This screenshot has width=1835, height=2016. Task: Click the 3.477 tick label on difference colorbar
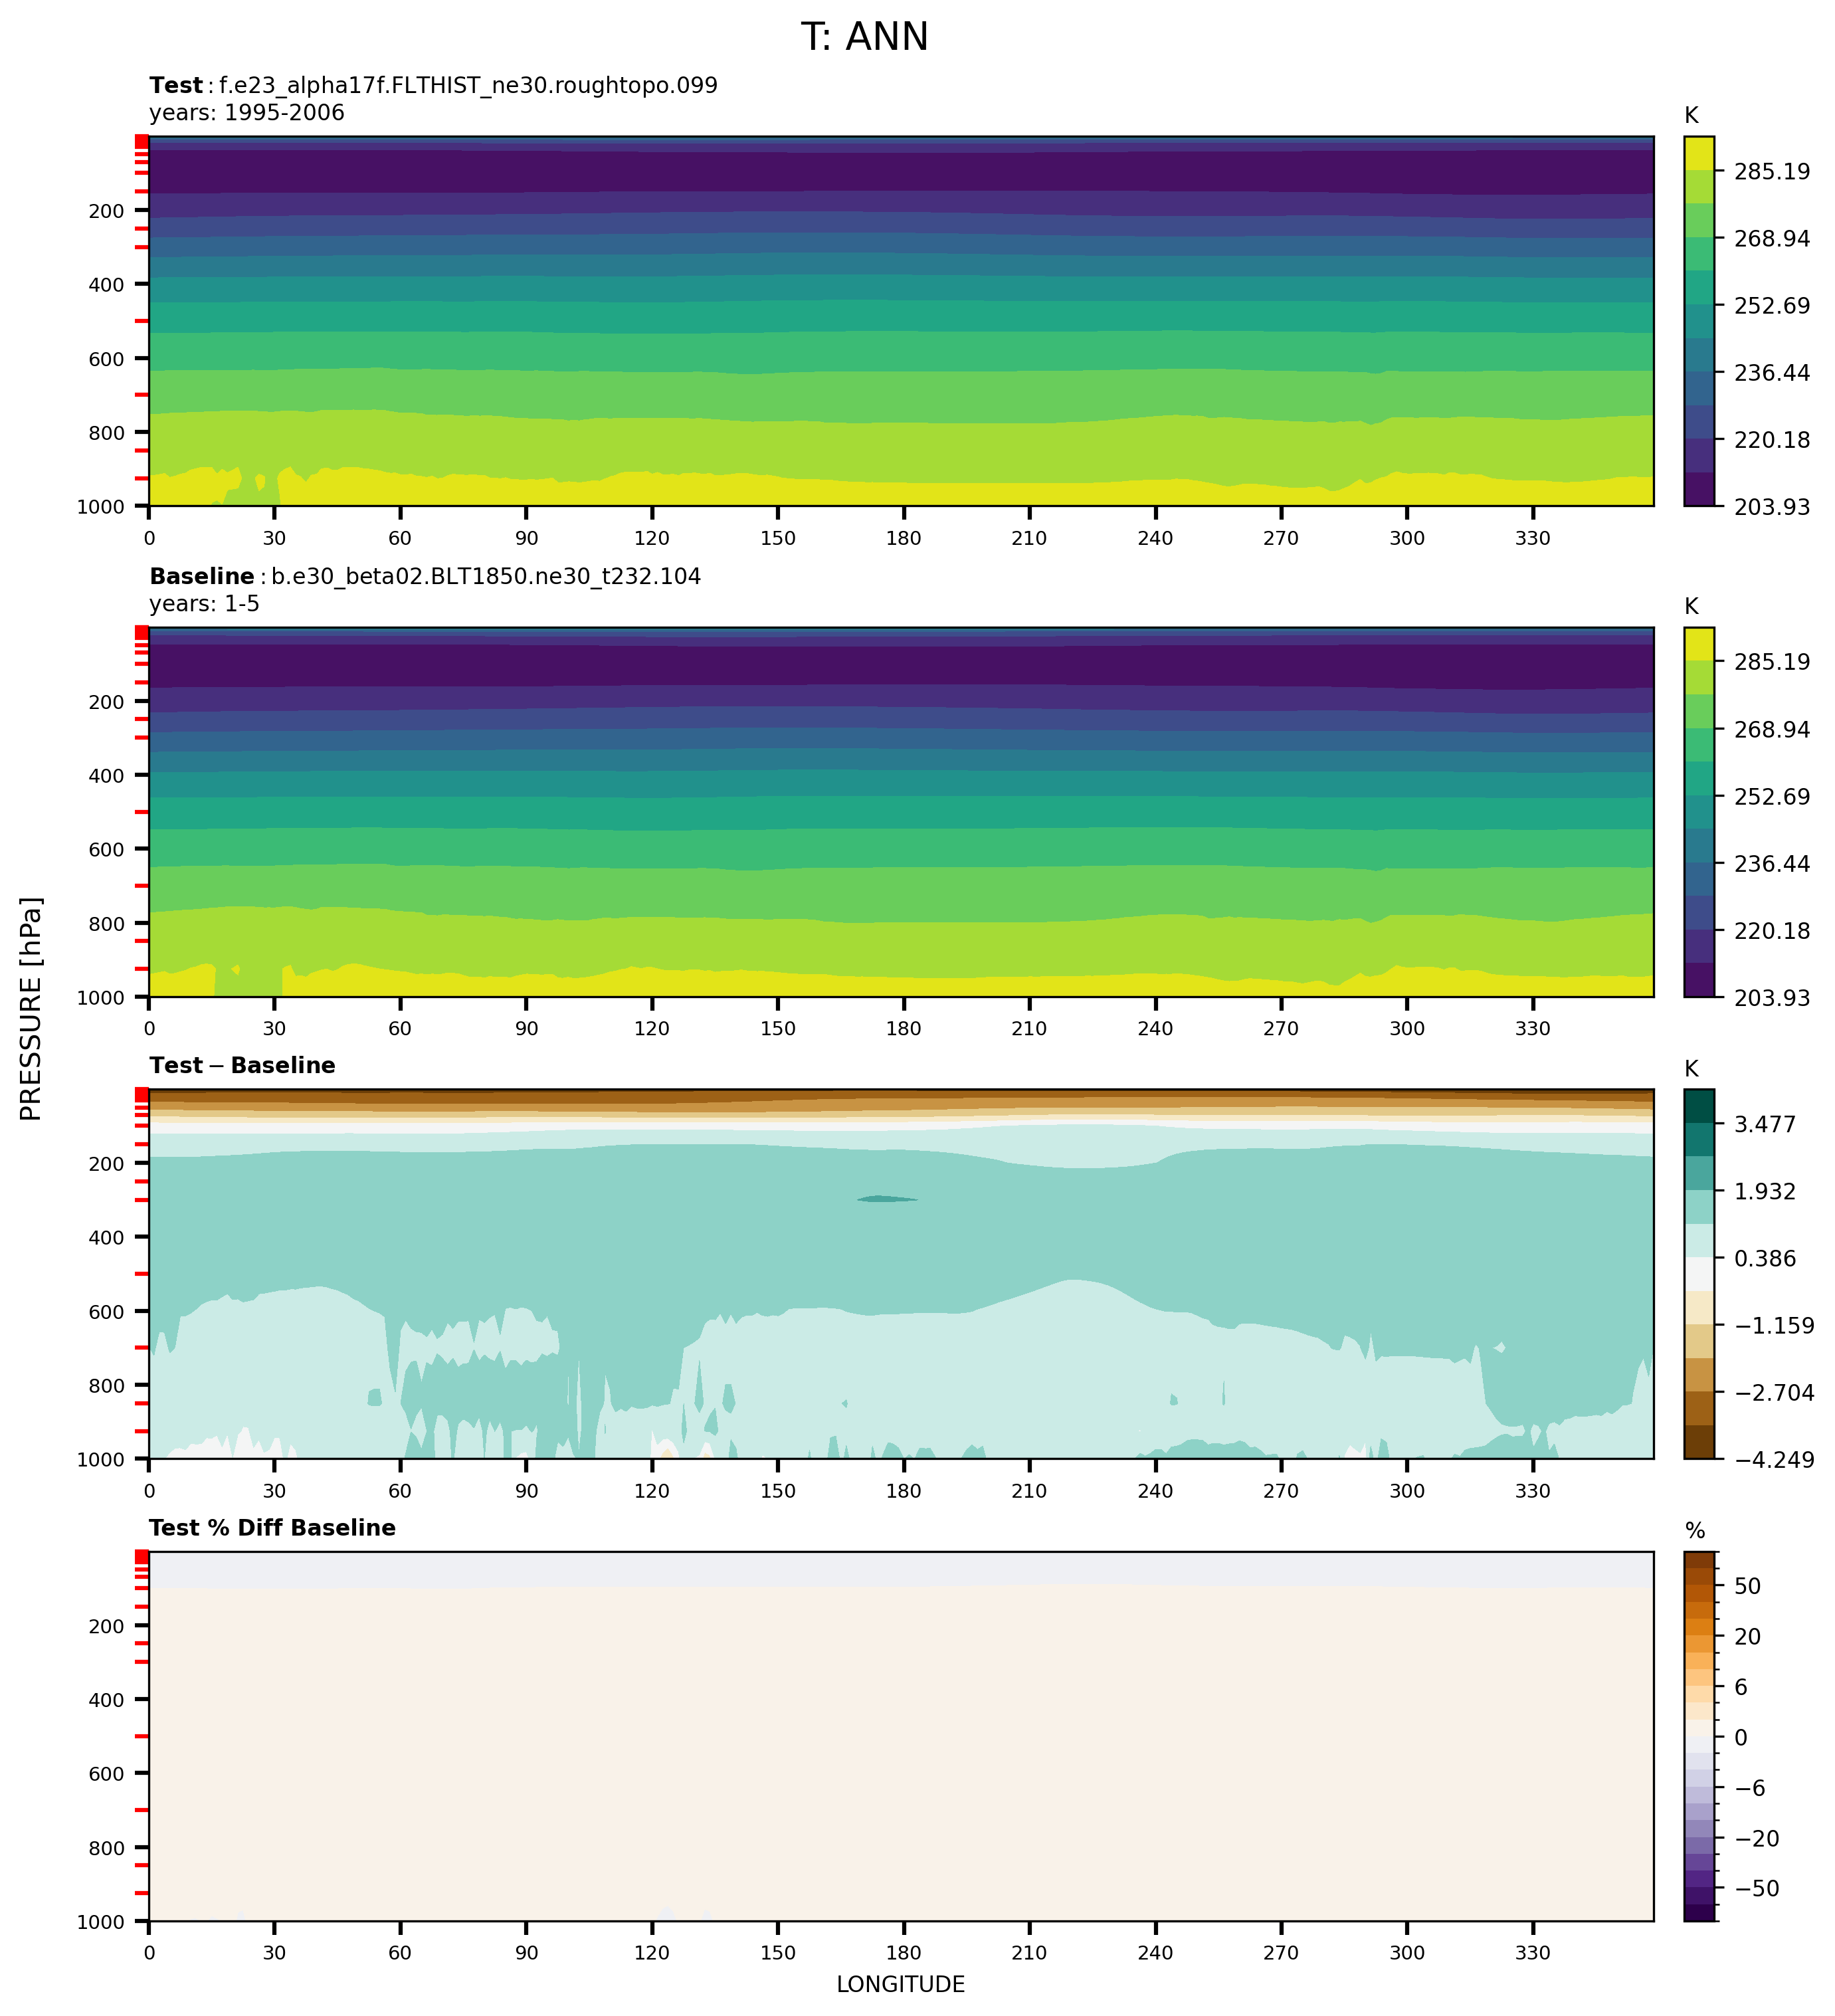coord(1765,1125)
